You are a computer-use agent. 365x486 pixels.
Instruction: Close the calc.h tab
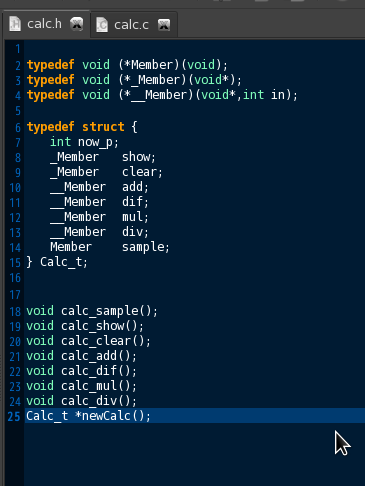tap(77, 24)
